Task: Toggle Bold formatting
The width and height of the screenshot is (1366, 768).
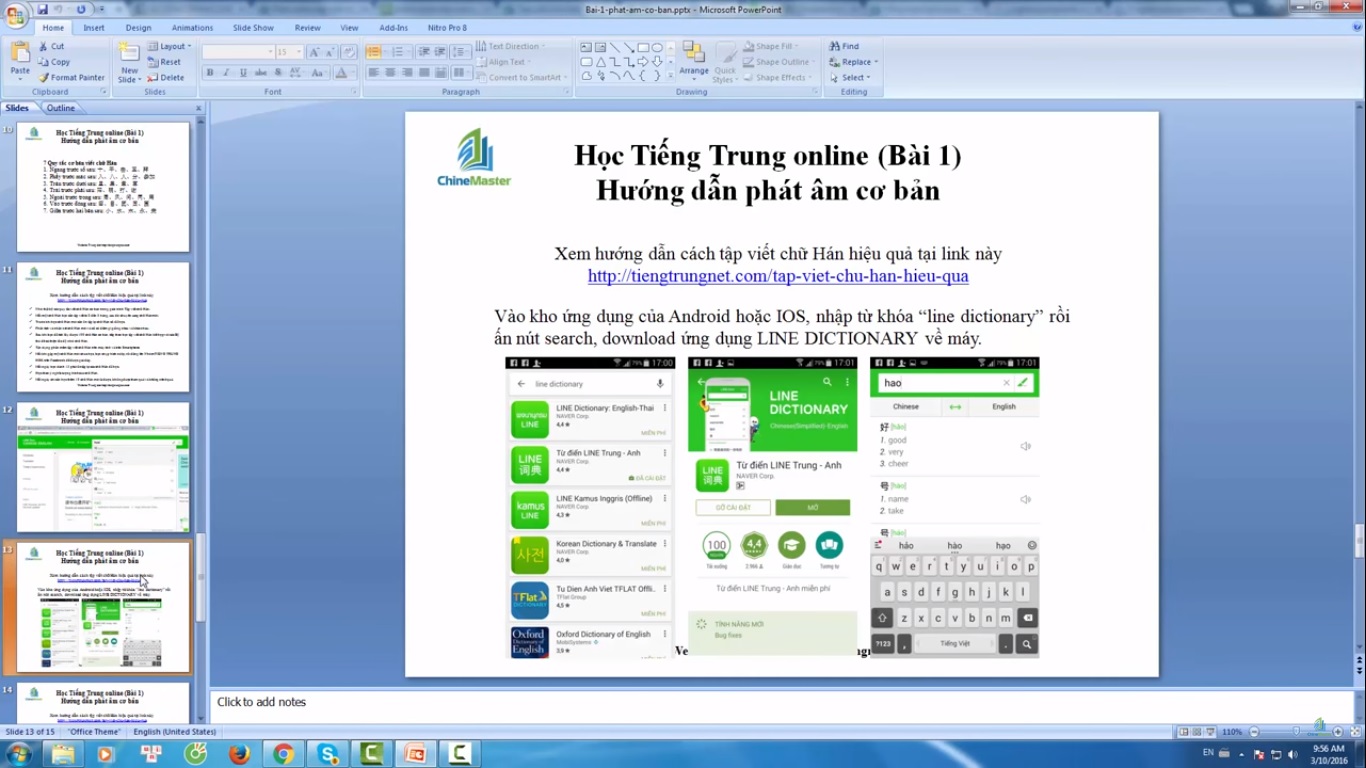Action: [210, 73]
